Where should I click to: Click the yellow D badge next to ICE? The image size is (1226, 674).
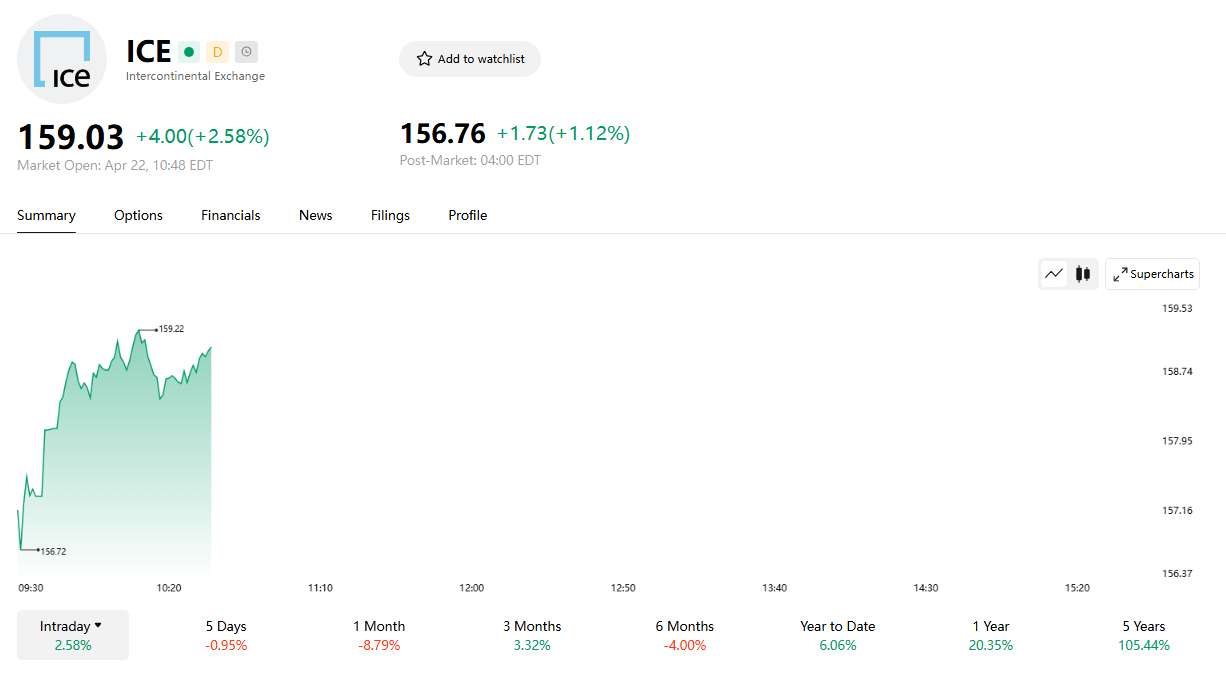(218, 52)
